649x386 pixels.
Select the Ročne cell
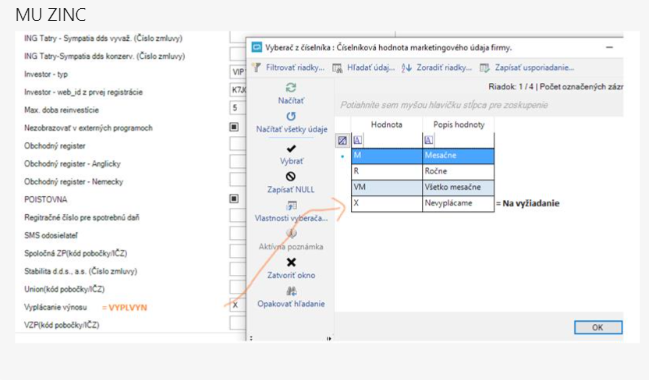[x=458, y=171]
